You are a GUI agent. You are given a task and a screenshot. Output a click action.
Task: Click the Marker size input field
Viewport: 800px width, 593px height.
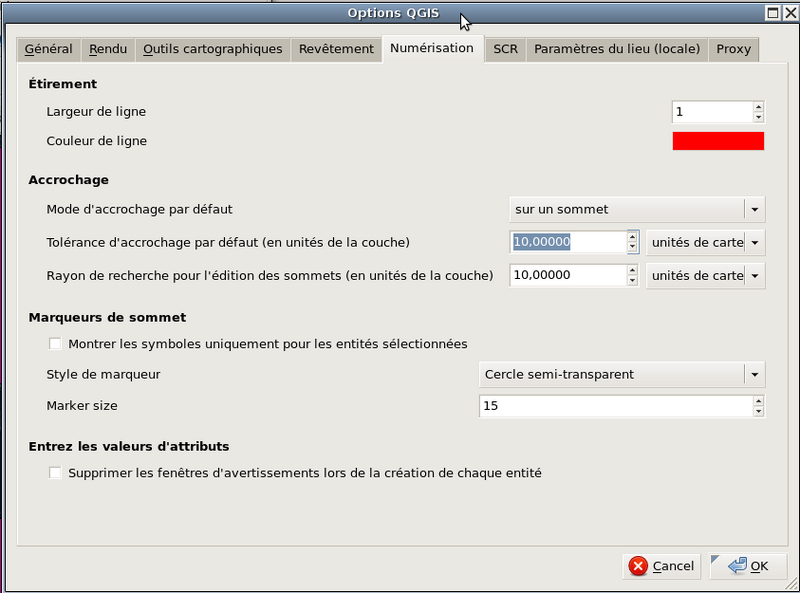click(616, 406)
